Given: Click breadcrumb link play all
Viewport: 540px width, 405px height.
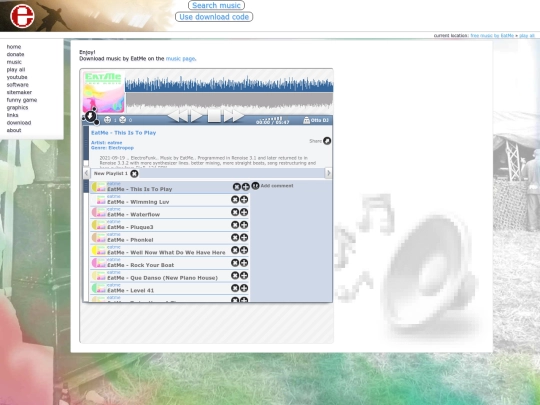Looking at the screenshot, I should pyautogui.click(x=527, y=35).
